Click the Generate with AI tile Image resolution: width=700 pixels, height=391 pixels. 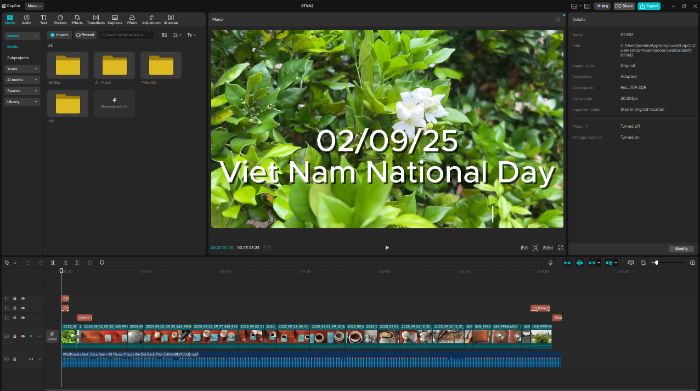pos(114,104)
